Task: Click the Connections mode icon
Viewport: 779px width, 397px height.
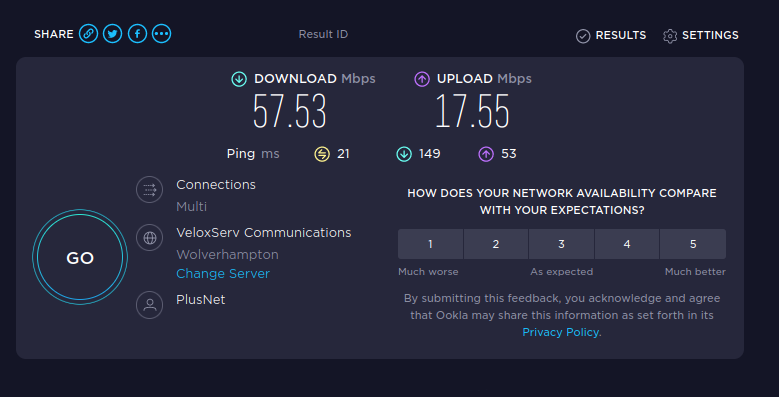Action: tap(150, 190)
